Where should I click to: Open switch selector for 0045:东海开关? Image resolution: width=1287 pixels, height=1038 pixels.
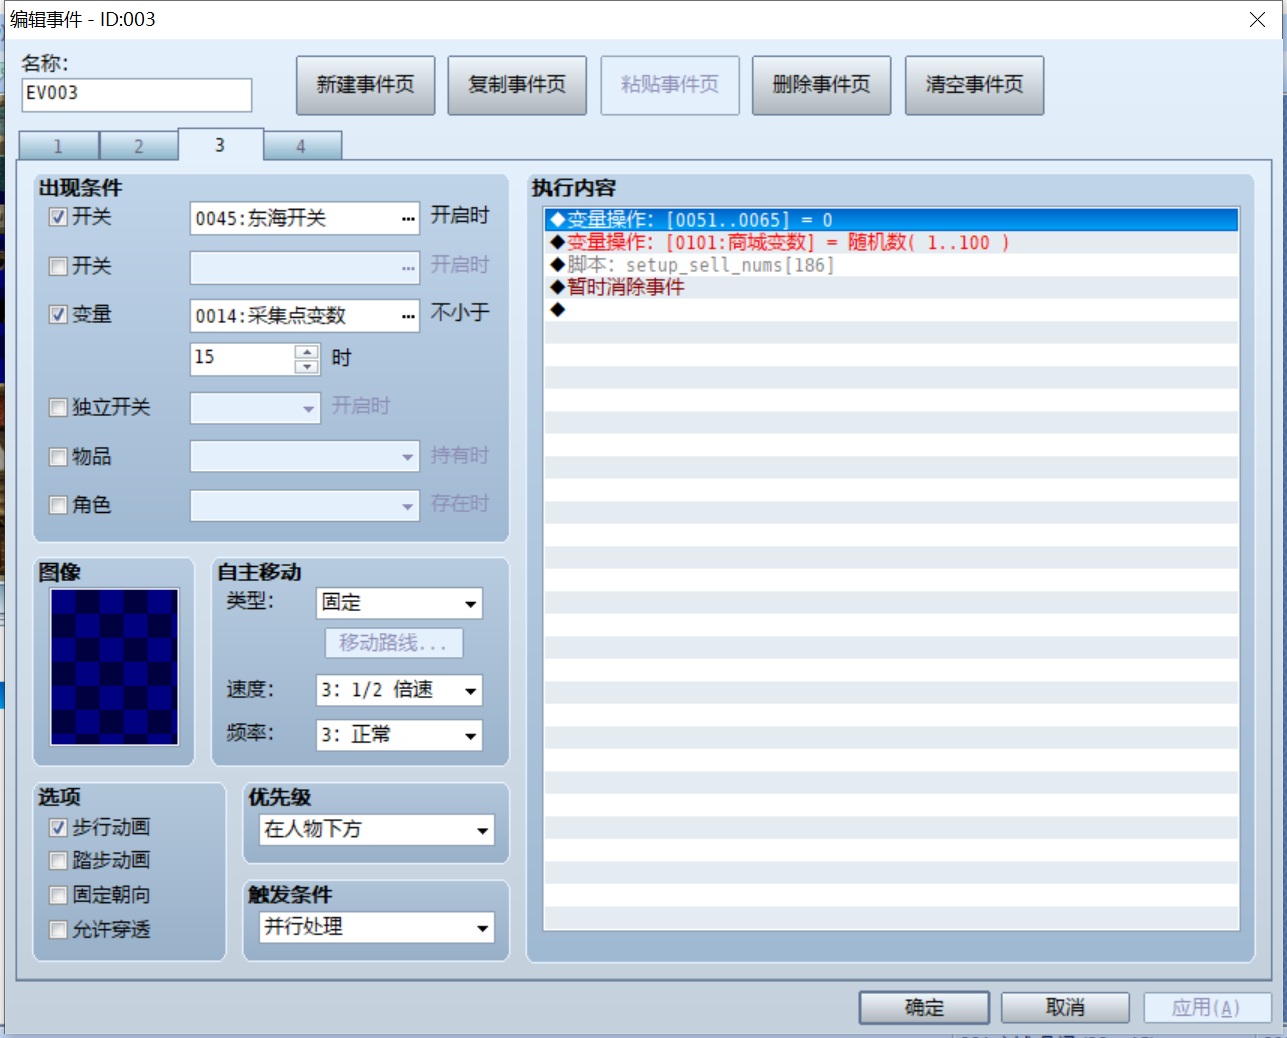[408, 218]
